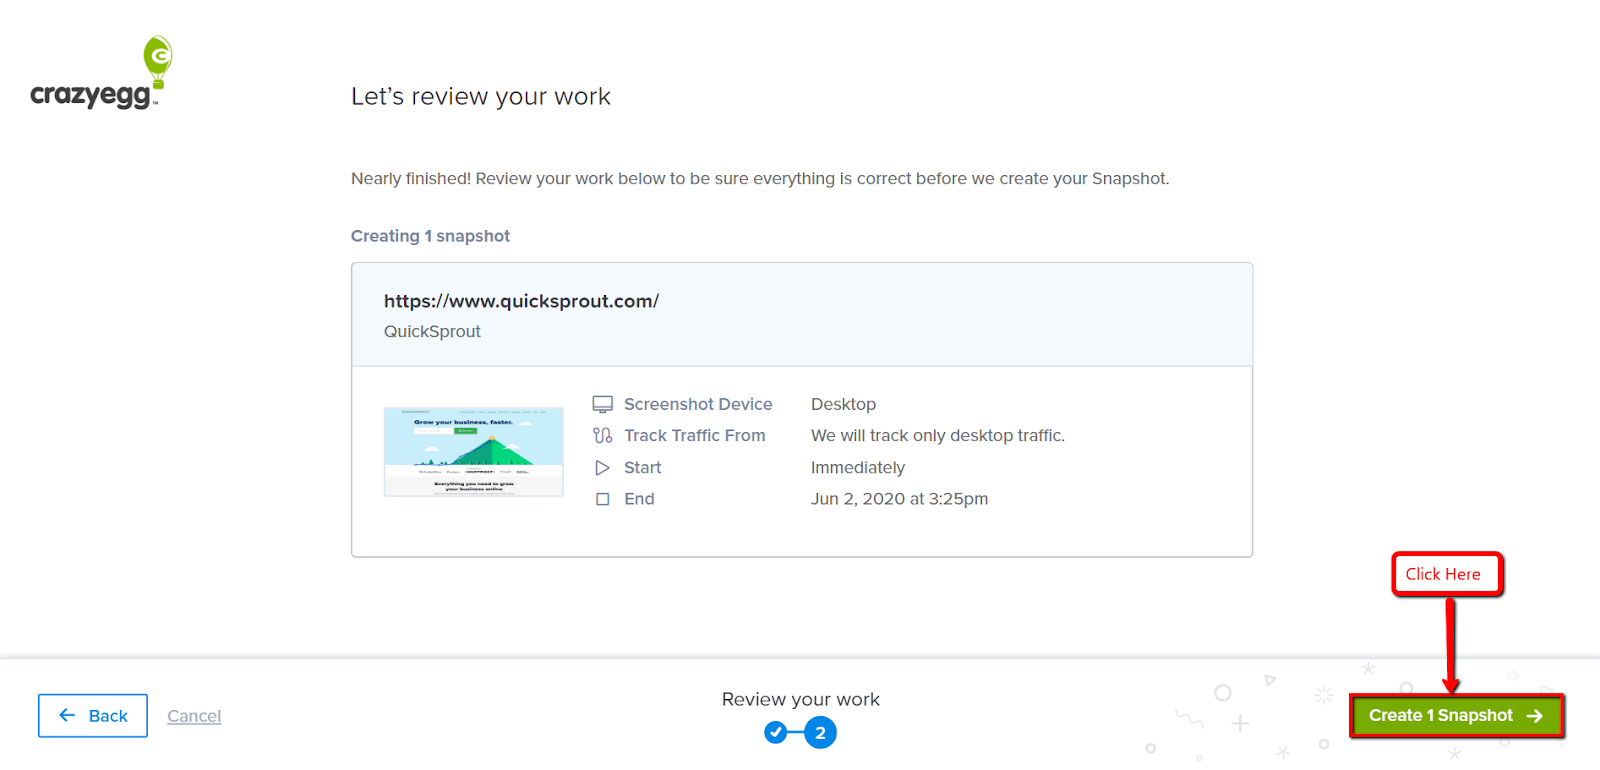Click the Screenshot Device monitor icon
The image size is (1600, 770).
602,404
